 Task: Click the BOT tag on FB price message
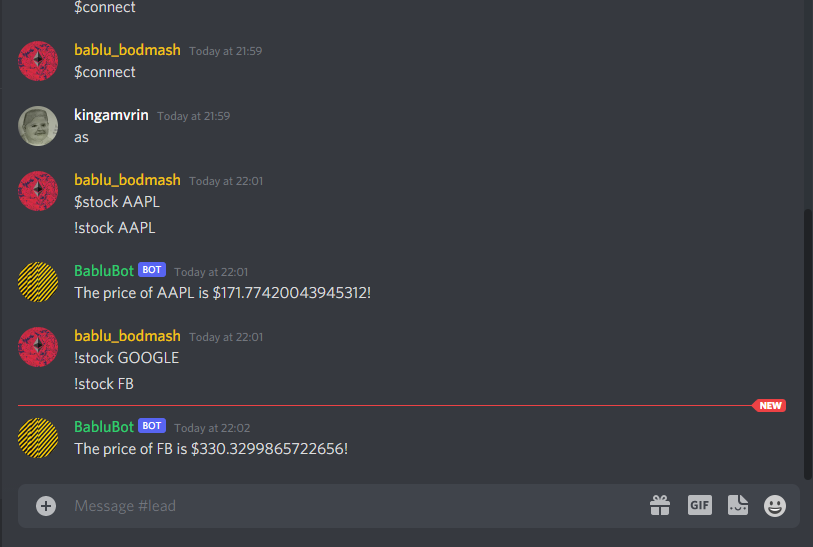tap(152, 426)
